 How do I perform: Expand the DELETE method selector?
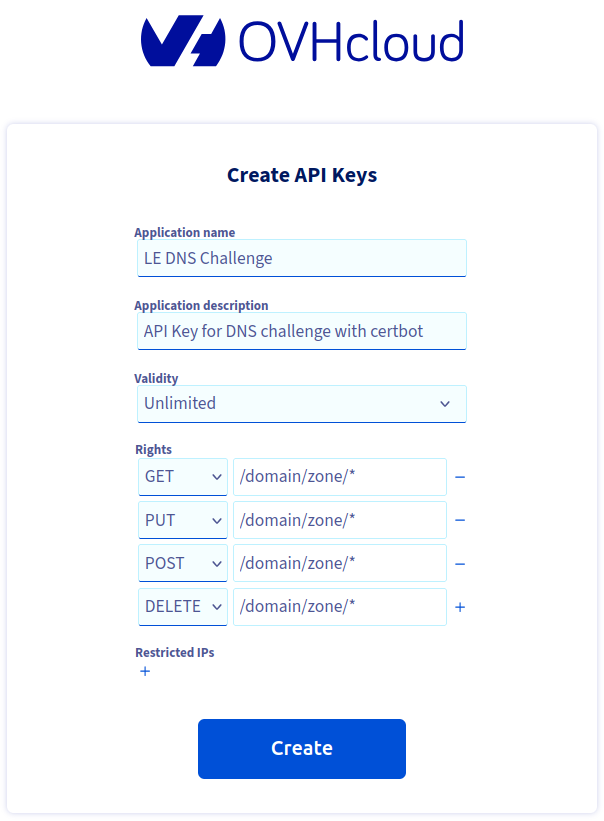[x=183, y=607]
